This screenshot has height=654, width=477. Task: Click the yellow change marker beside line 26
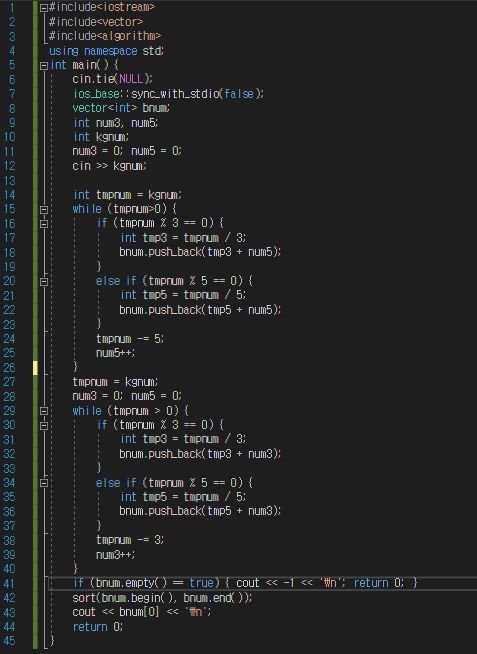35,367
